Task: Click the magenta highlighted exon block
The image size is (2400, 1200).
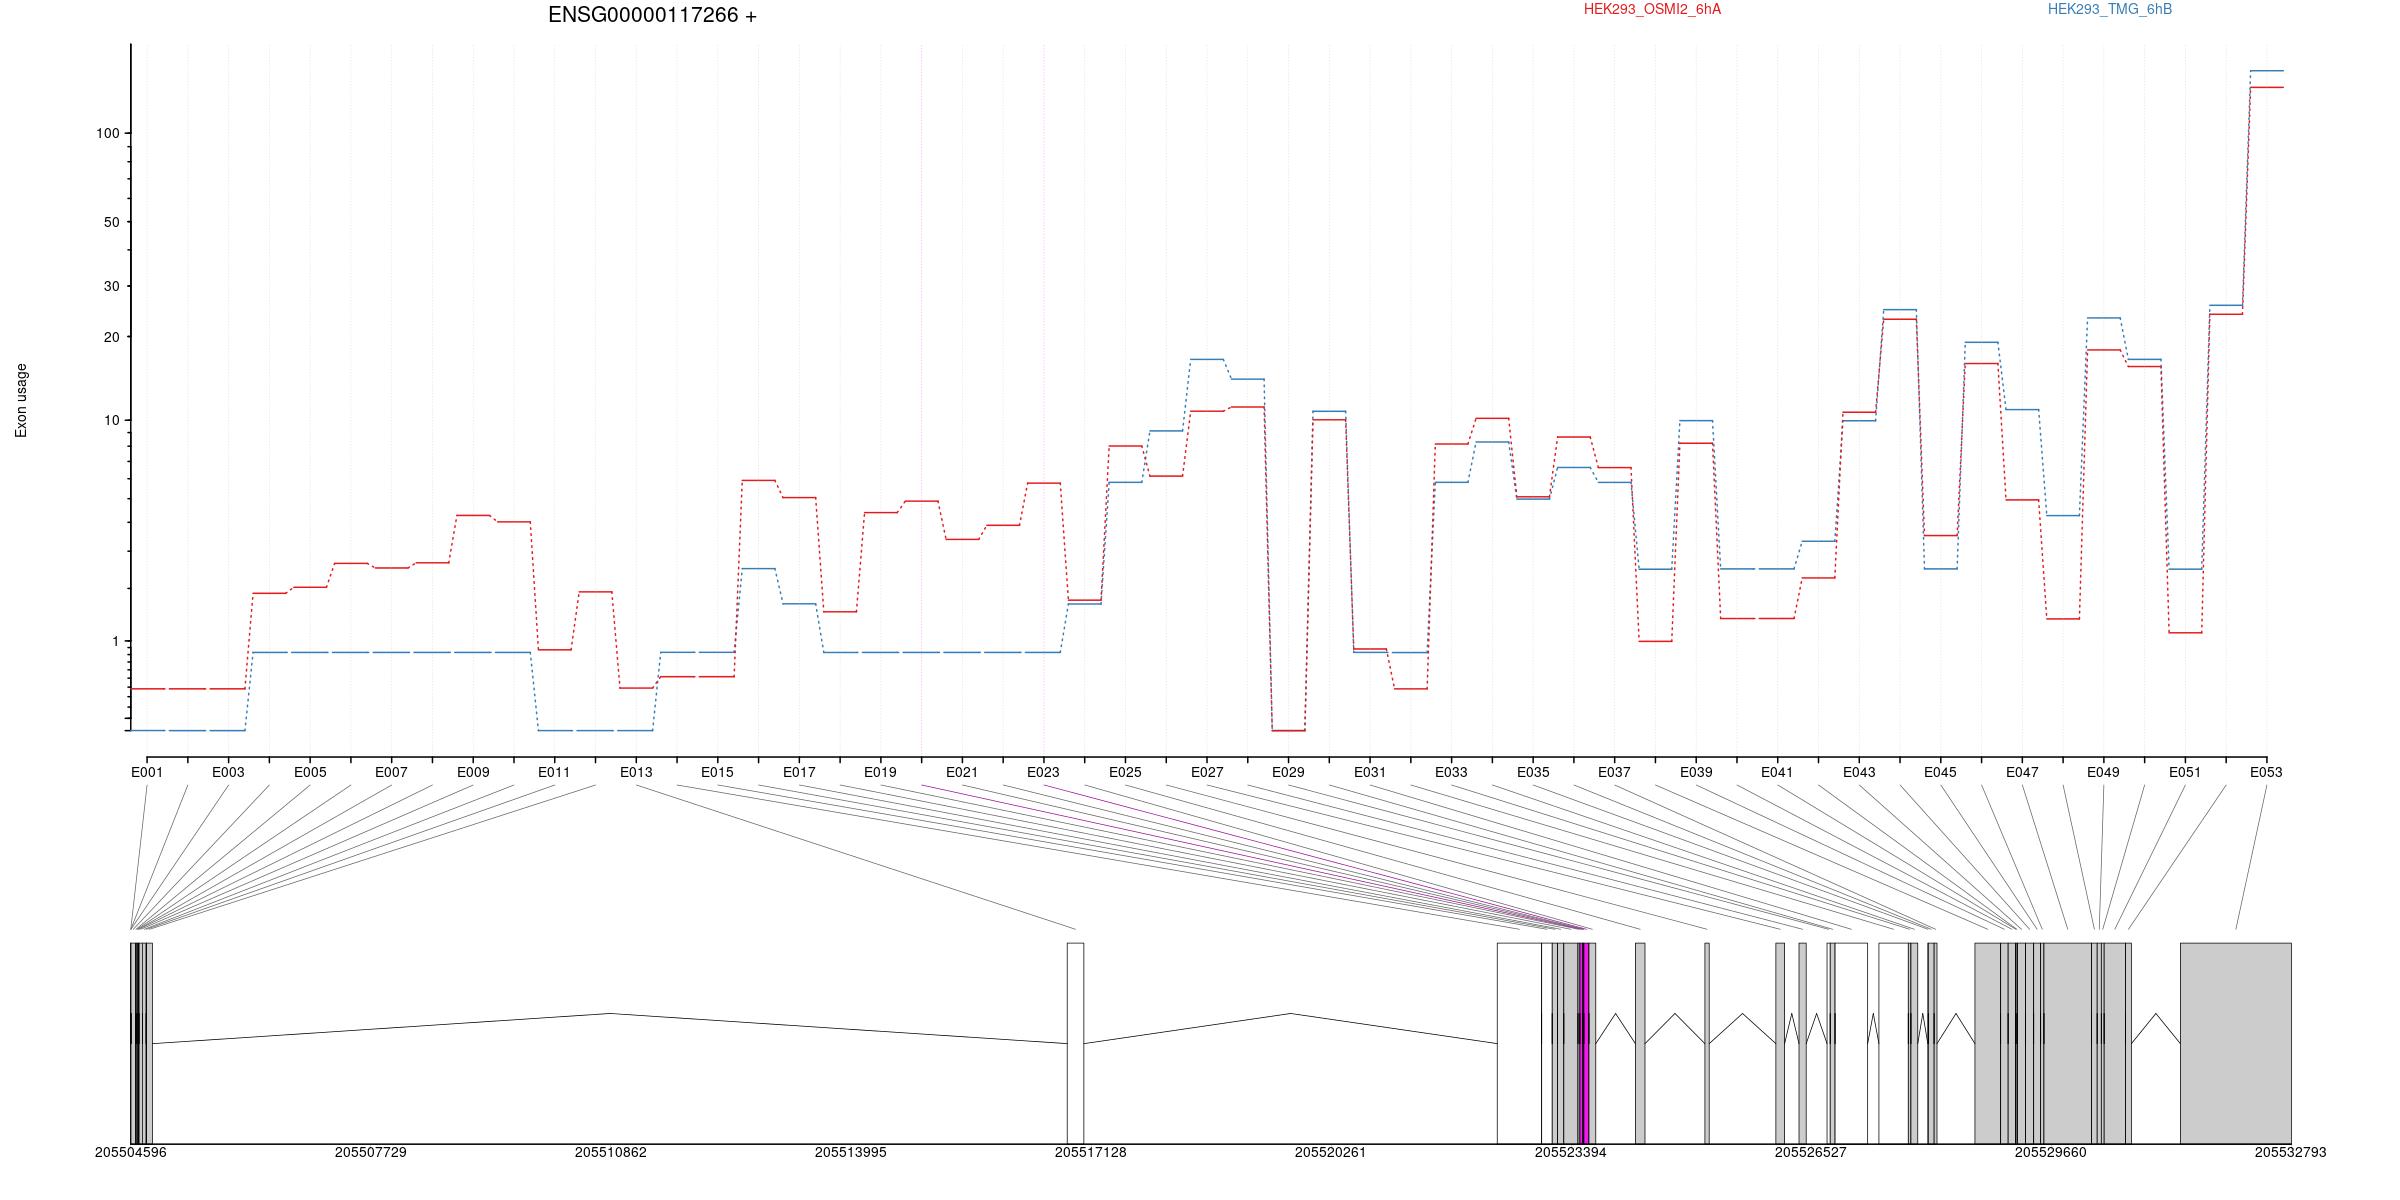Action: click(x=1585, y=1043)
